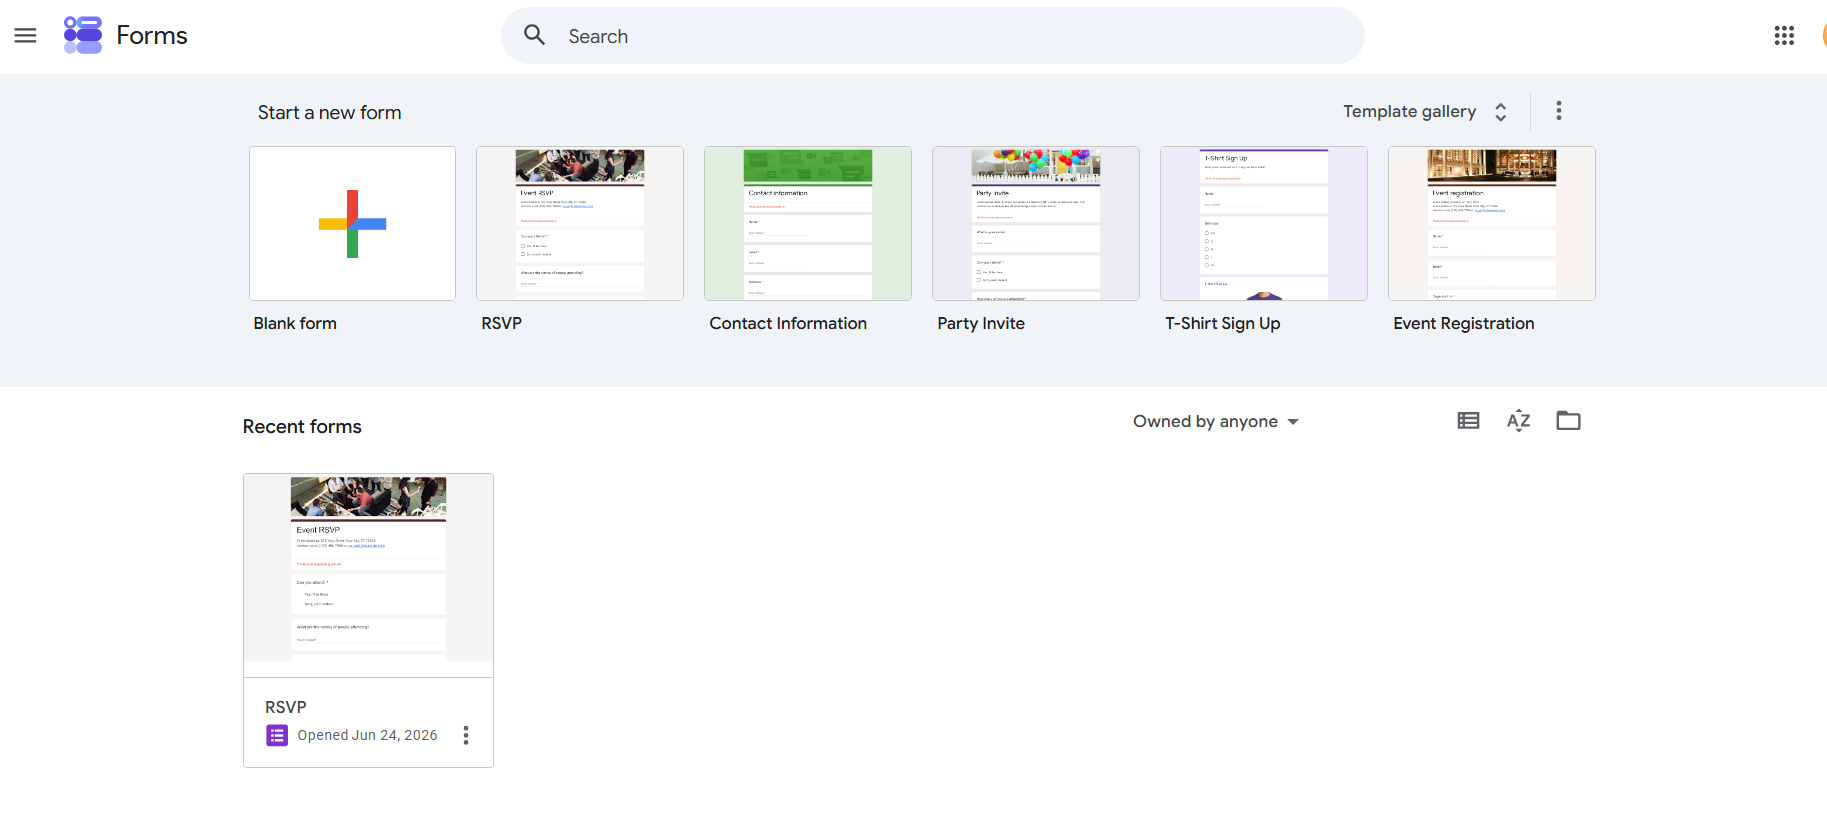Viewport: 1827px width, 840px height.
Task: Open the recent RSVP form preview
Action: pyautogui.click(x=368, y=575)
